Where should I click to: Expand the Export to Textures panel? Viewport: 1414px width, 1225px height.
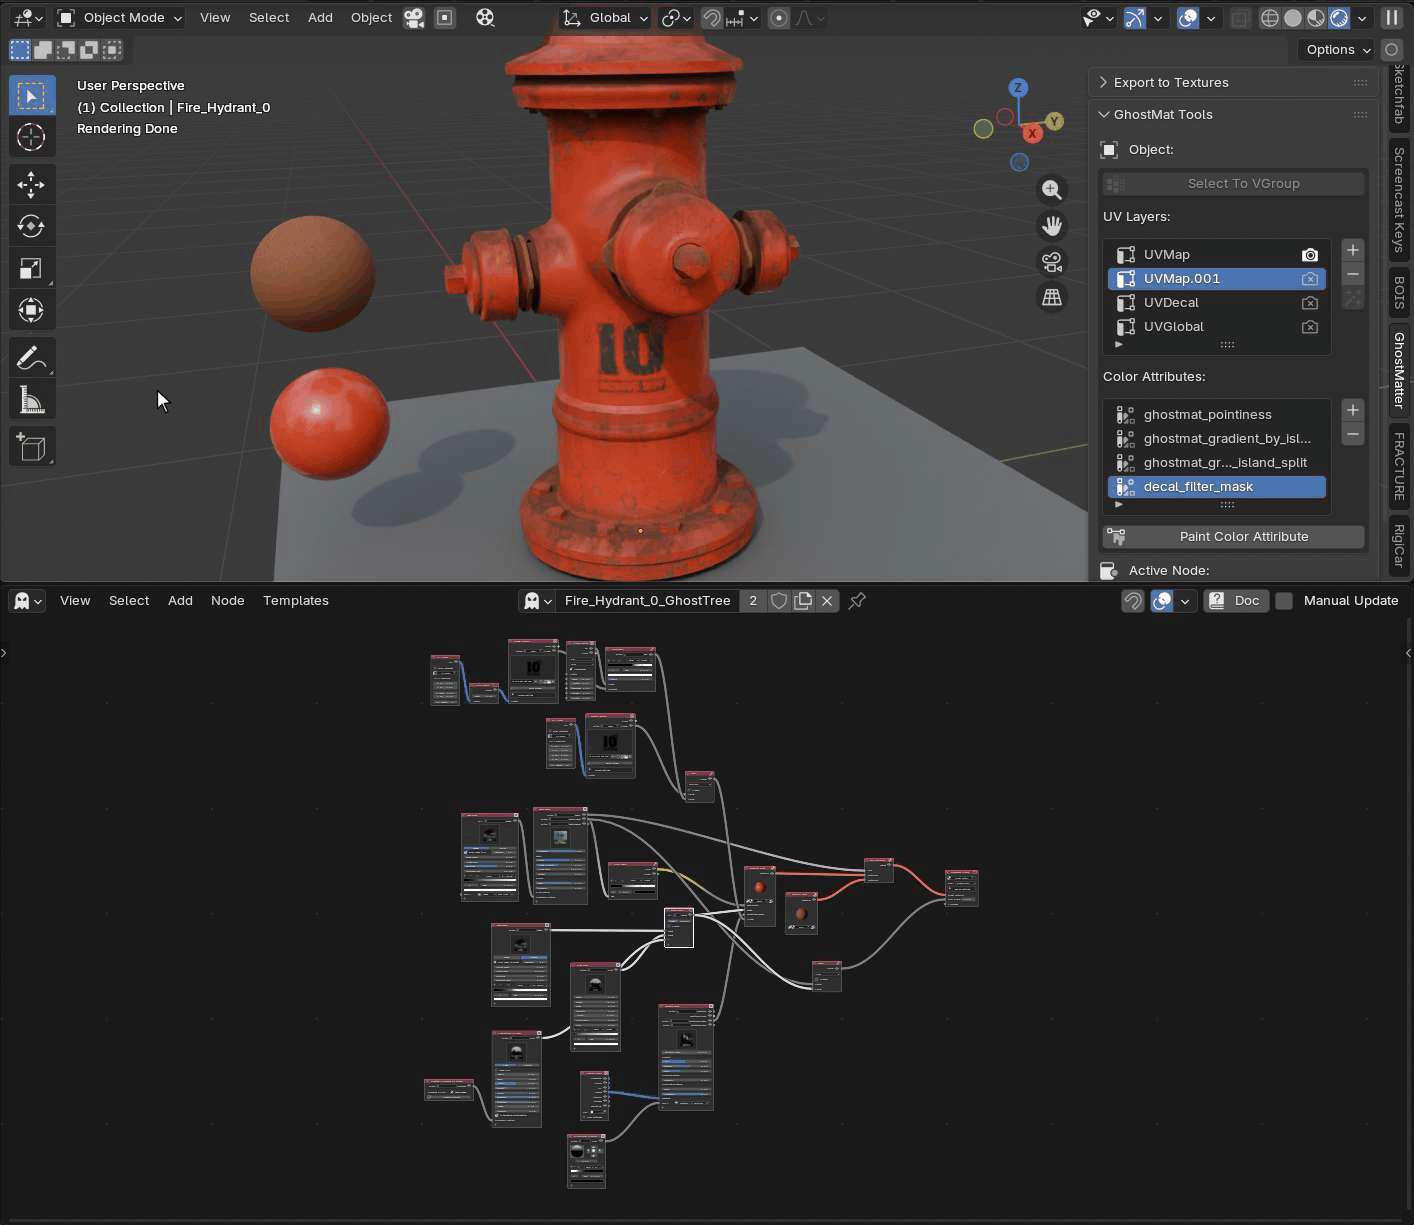tap(1170, 83)
